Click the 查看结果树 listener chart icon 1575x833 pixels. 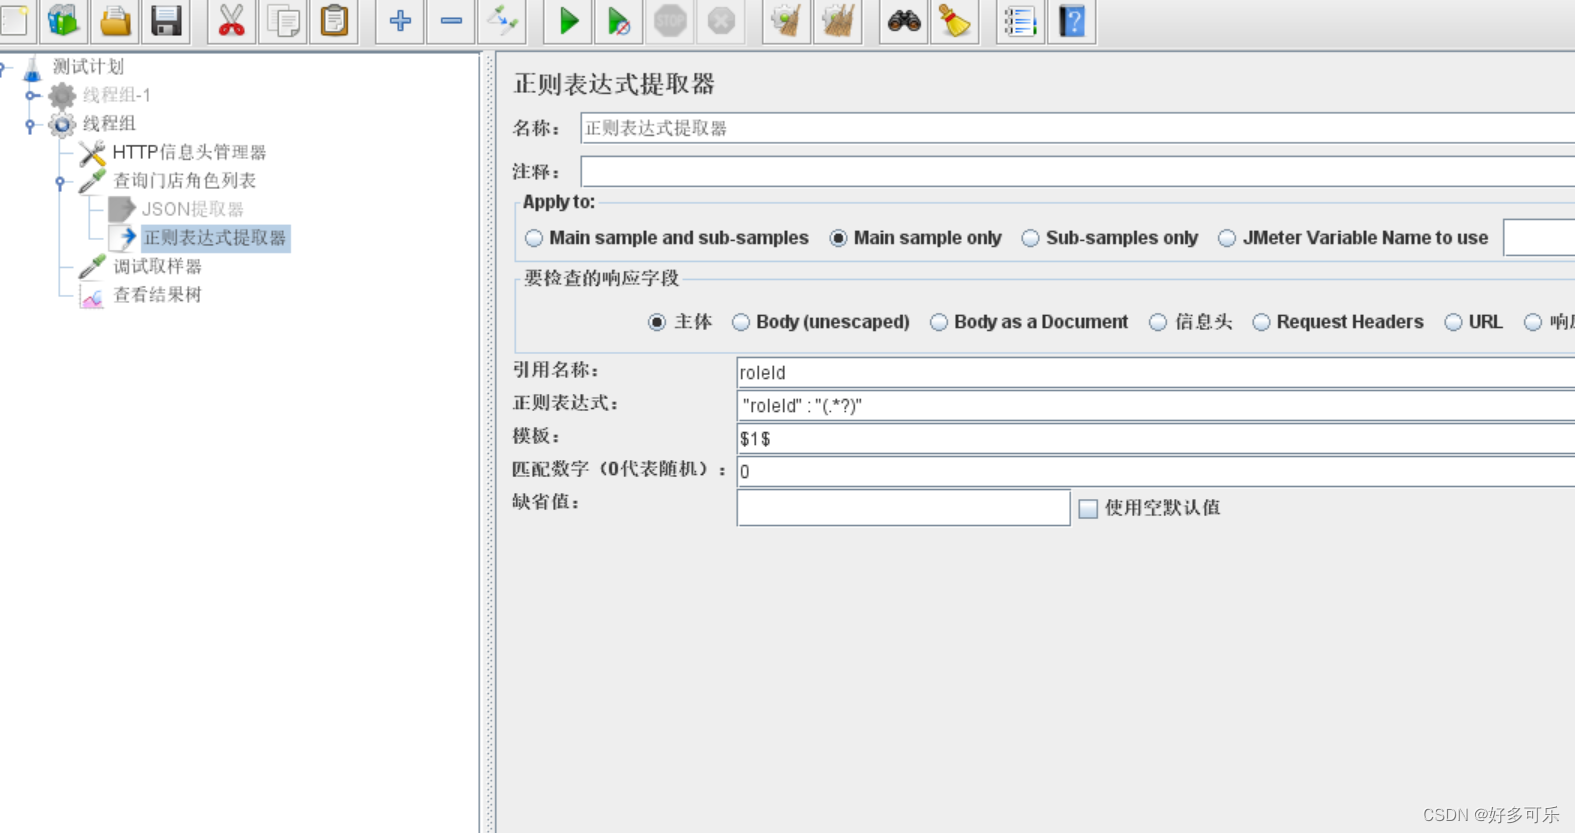coord(92,296)
